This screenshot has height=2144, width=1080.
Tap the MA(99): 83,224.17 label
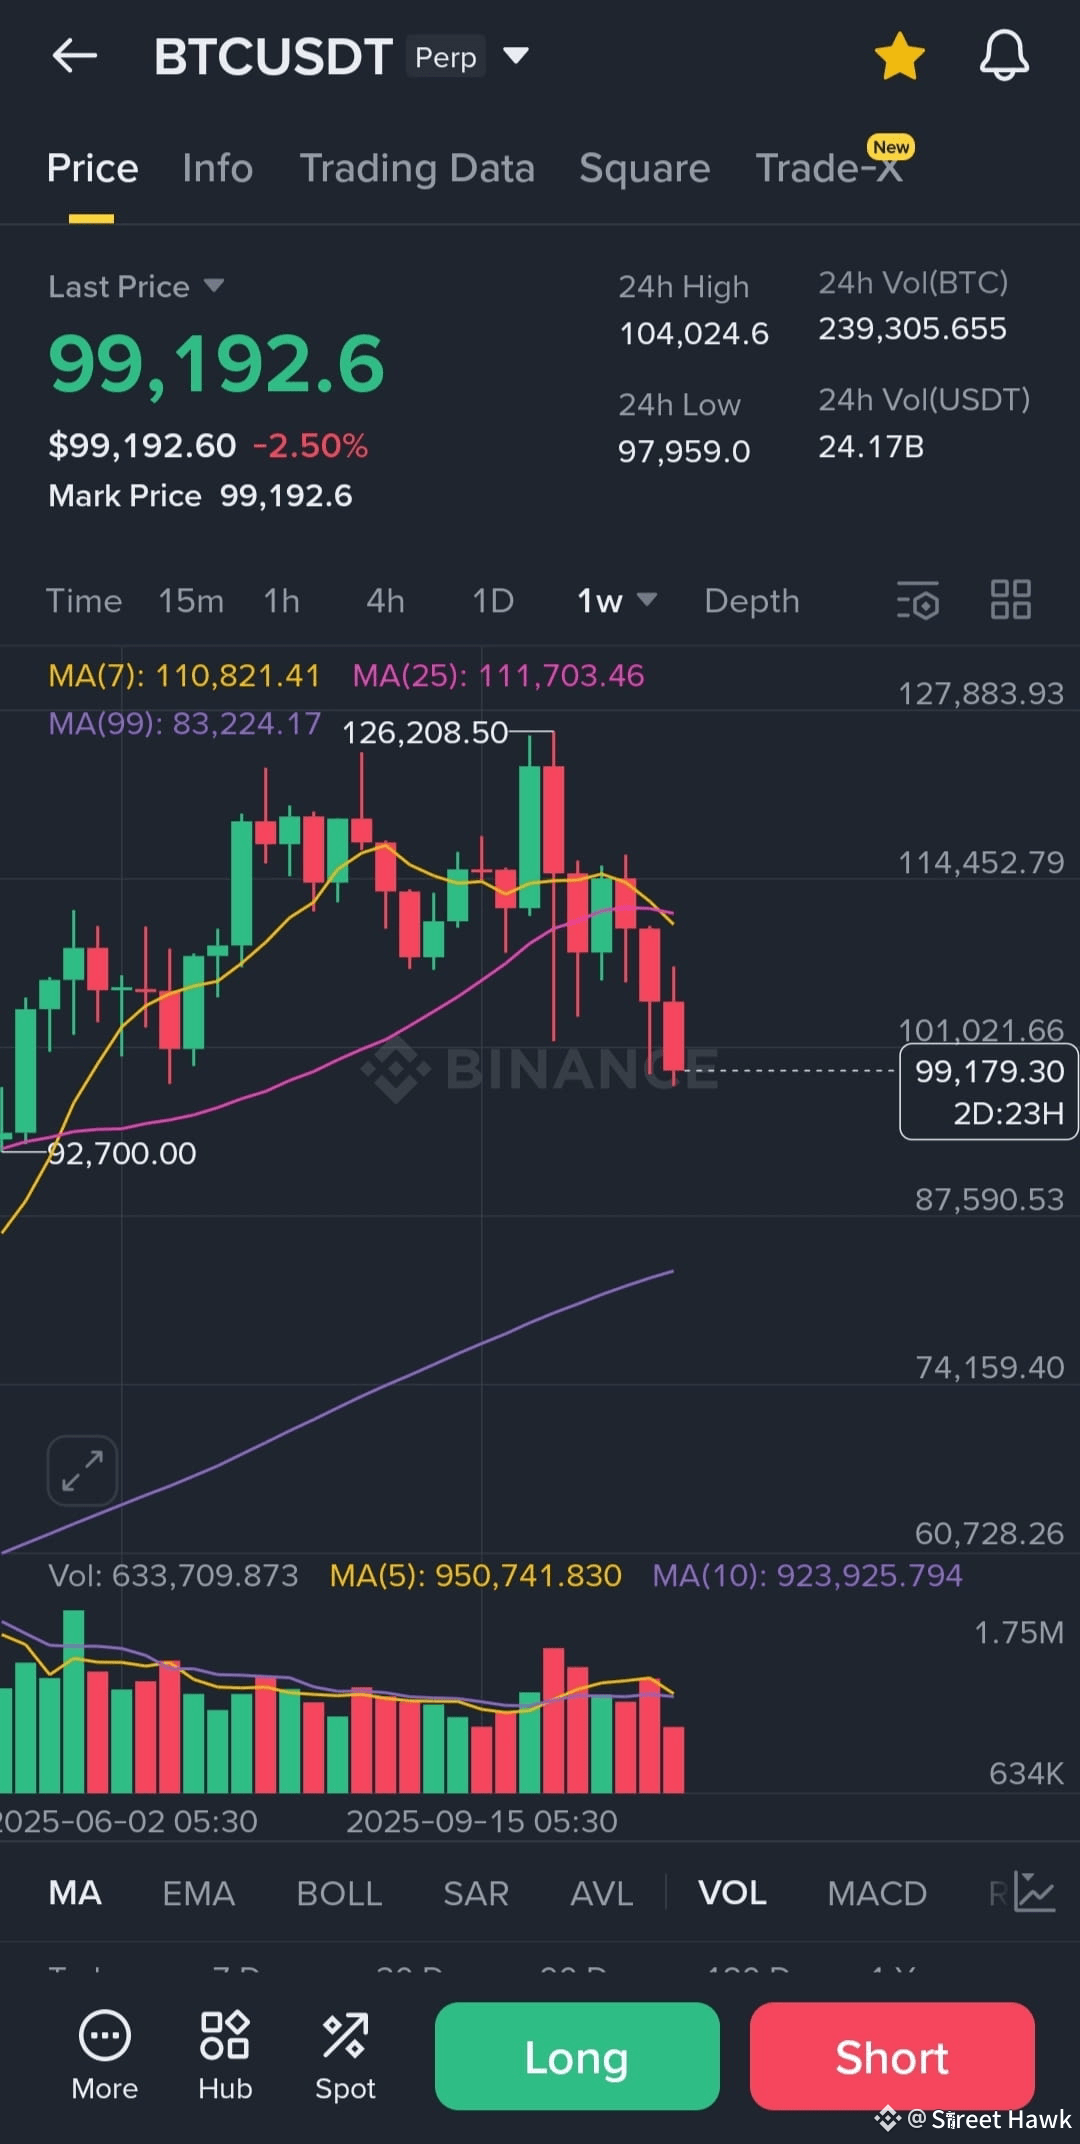tap(185, 723)
